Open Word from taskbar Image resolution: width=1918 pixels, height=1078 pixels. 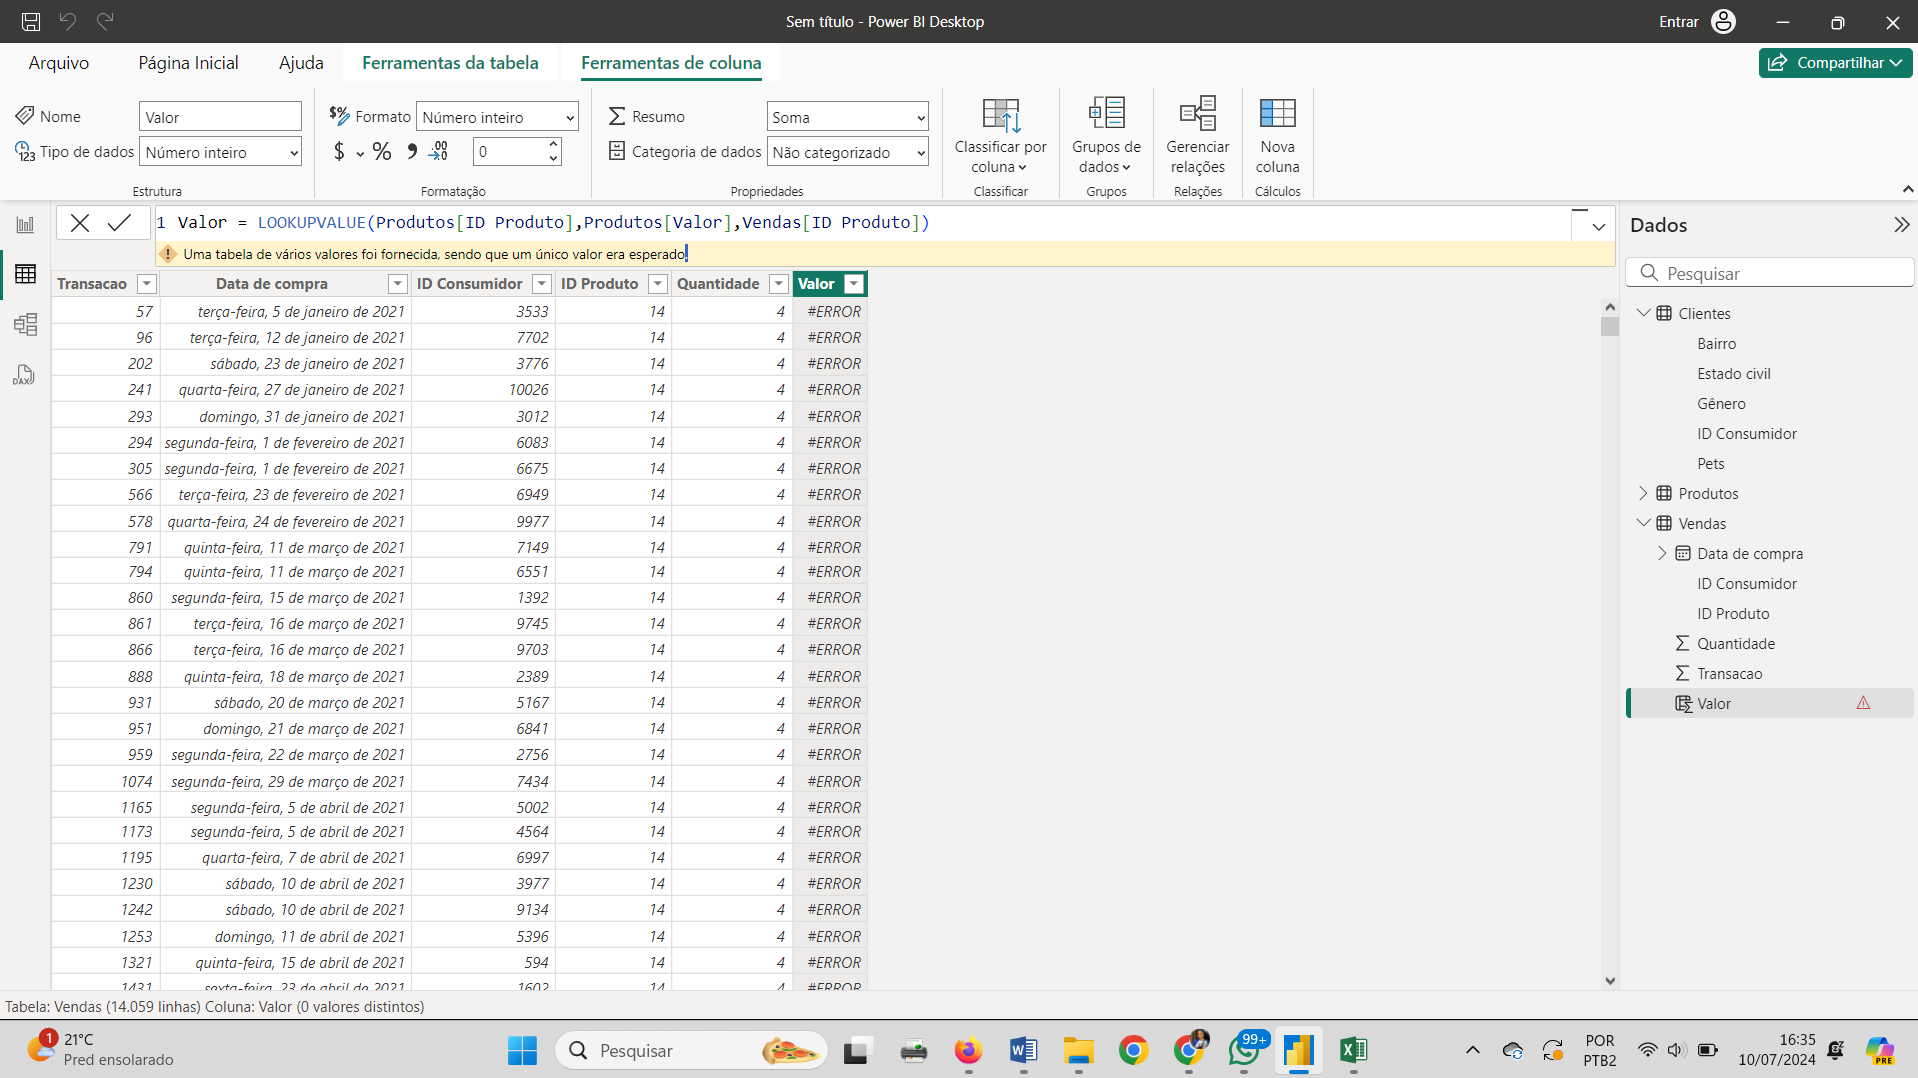coord(1023,1050)
